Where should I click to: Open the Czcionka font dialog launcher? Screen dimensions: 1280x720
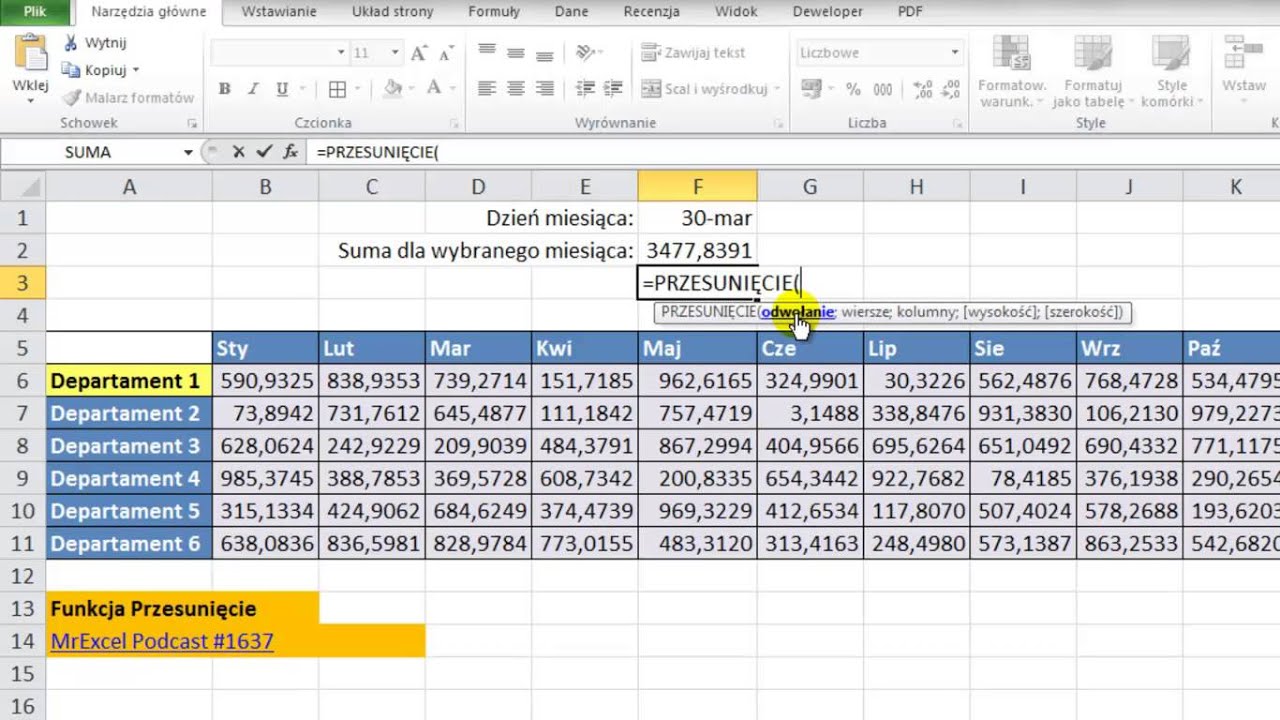[x=454, y=123]
